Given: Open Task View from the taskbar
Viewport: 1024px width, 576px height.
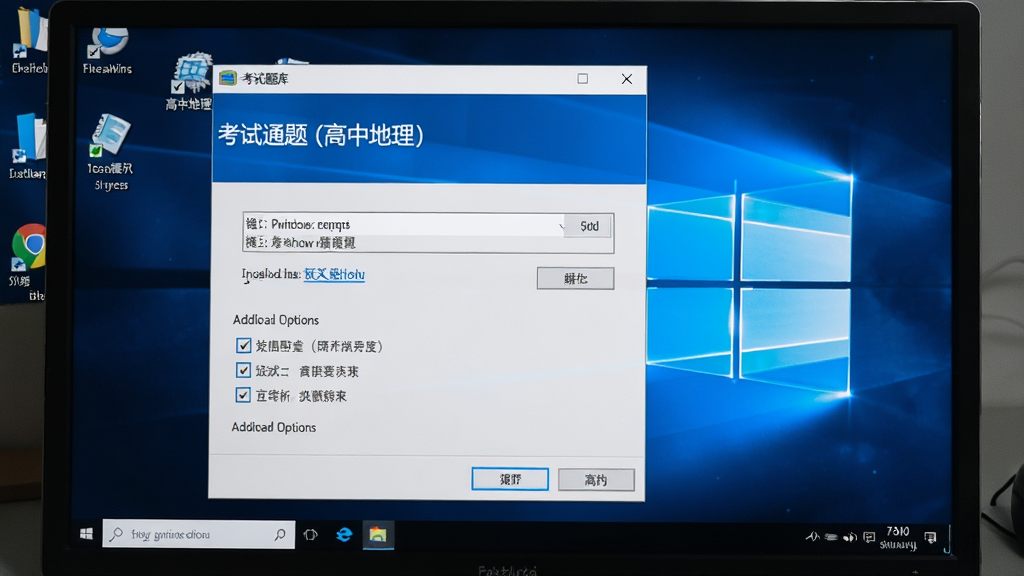Looking at the screenshot, I should click(311, 535).
